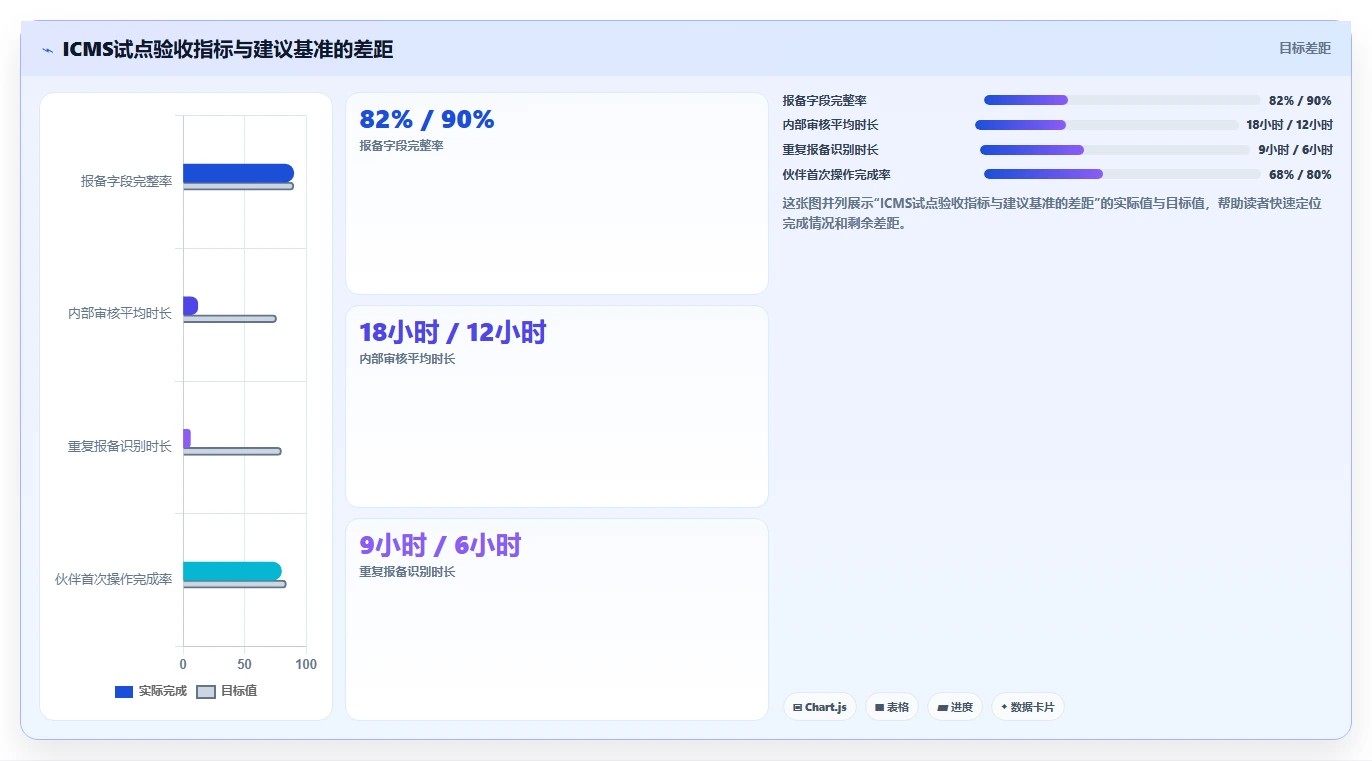
Task: Toggle the 目标值 legend item
Action: 227,691
